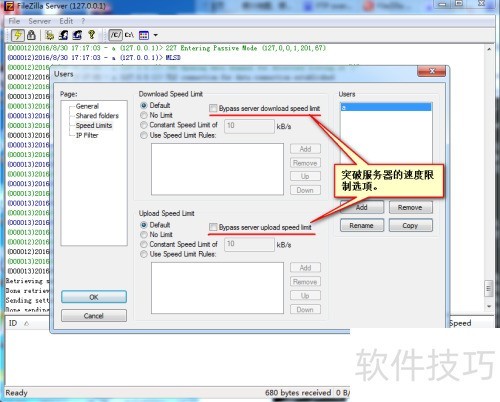Click 'Ready' in status bar

coord(16,393)
